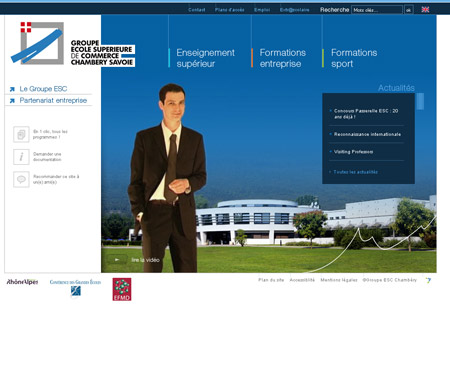This screenshot has height=390, width=450.
Task: Open Enseignement supérieur section
Action: [205, 58]
